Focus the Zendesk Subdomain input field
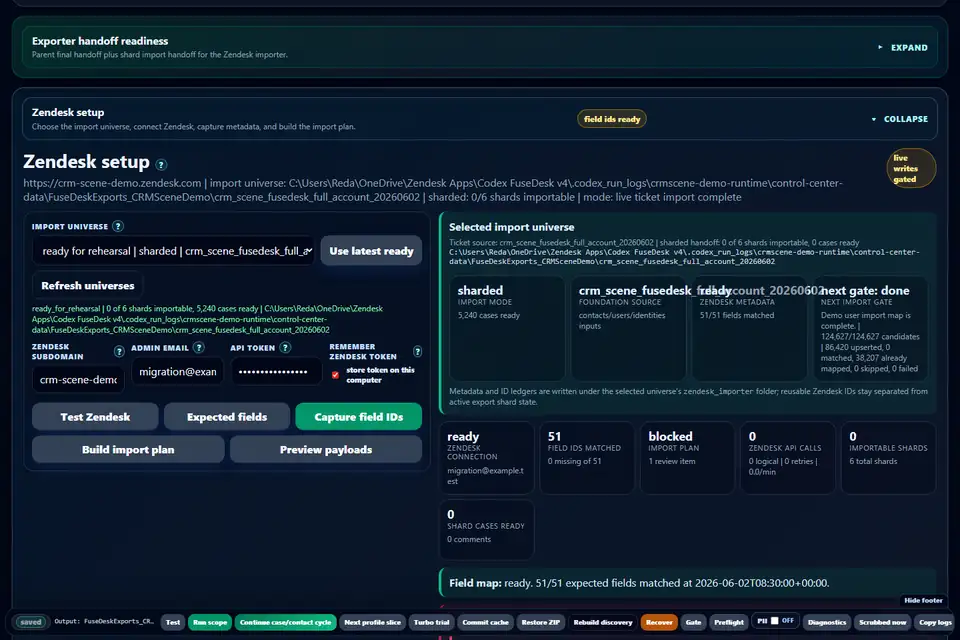Image resolution: width=960 pixels, height=640 pixels. 78,380
